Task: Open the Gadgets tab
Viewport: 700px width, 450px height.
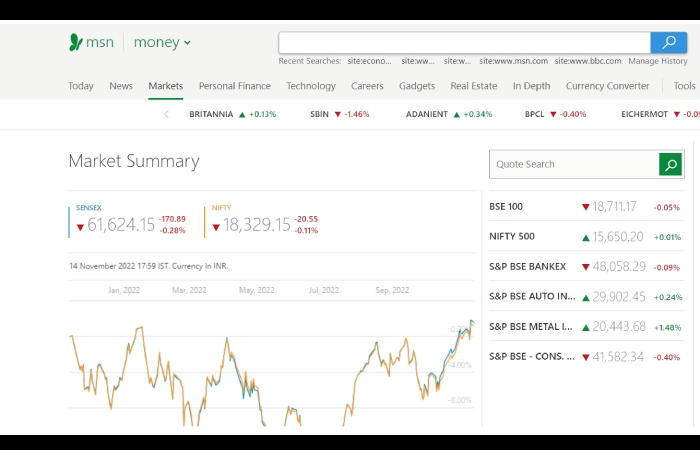Action: click(417, 86)
